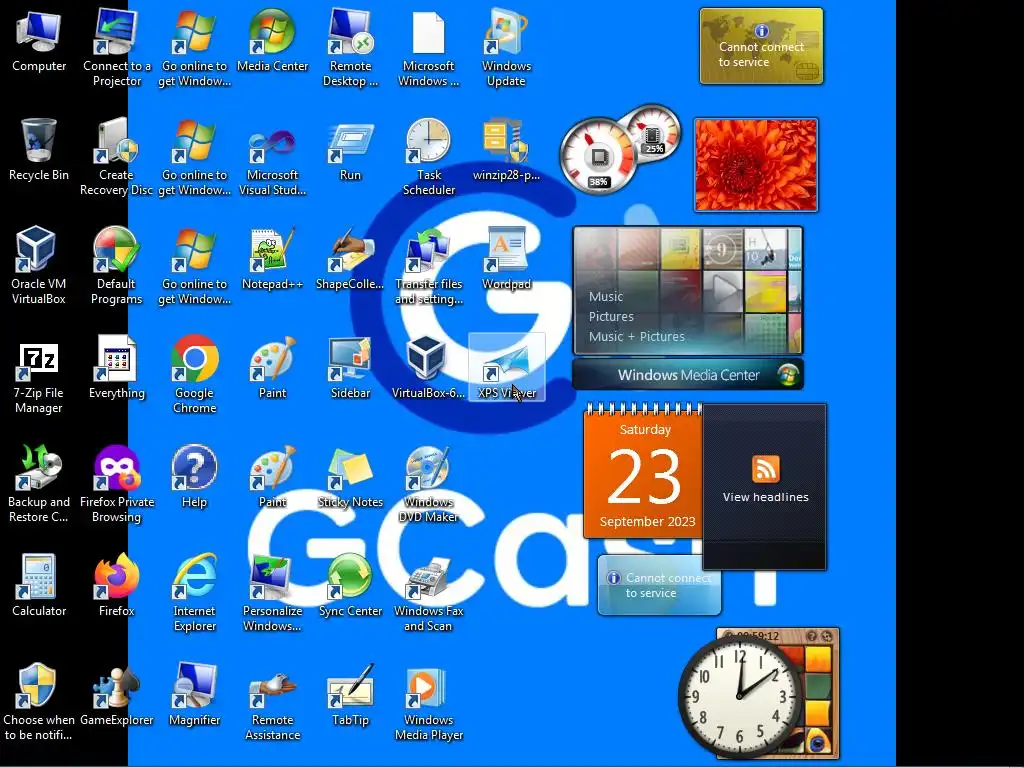Open Remote Desktop Connection shortcut
Screen dimensions: 1024x768
pos(350,48)
